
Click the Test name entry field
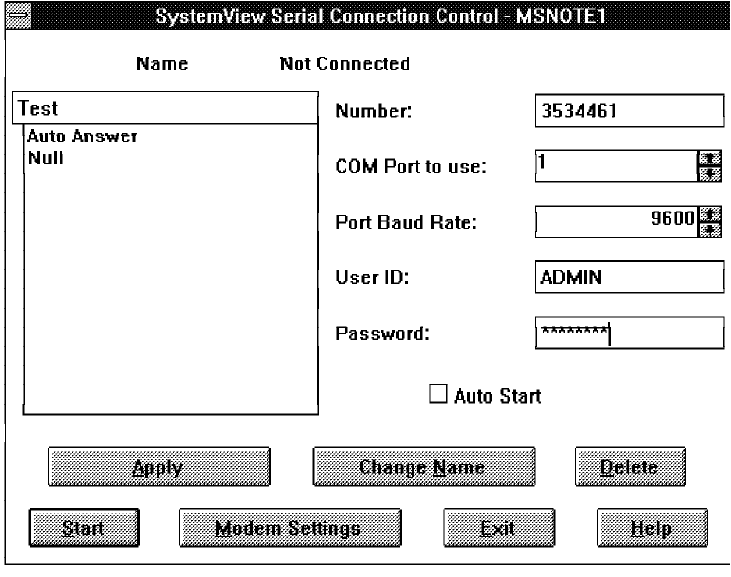(166, 108)
